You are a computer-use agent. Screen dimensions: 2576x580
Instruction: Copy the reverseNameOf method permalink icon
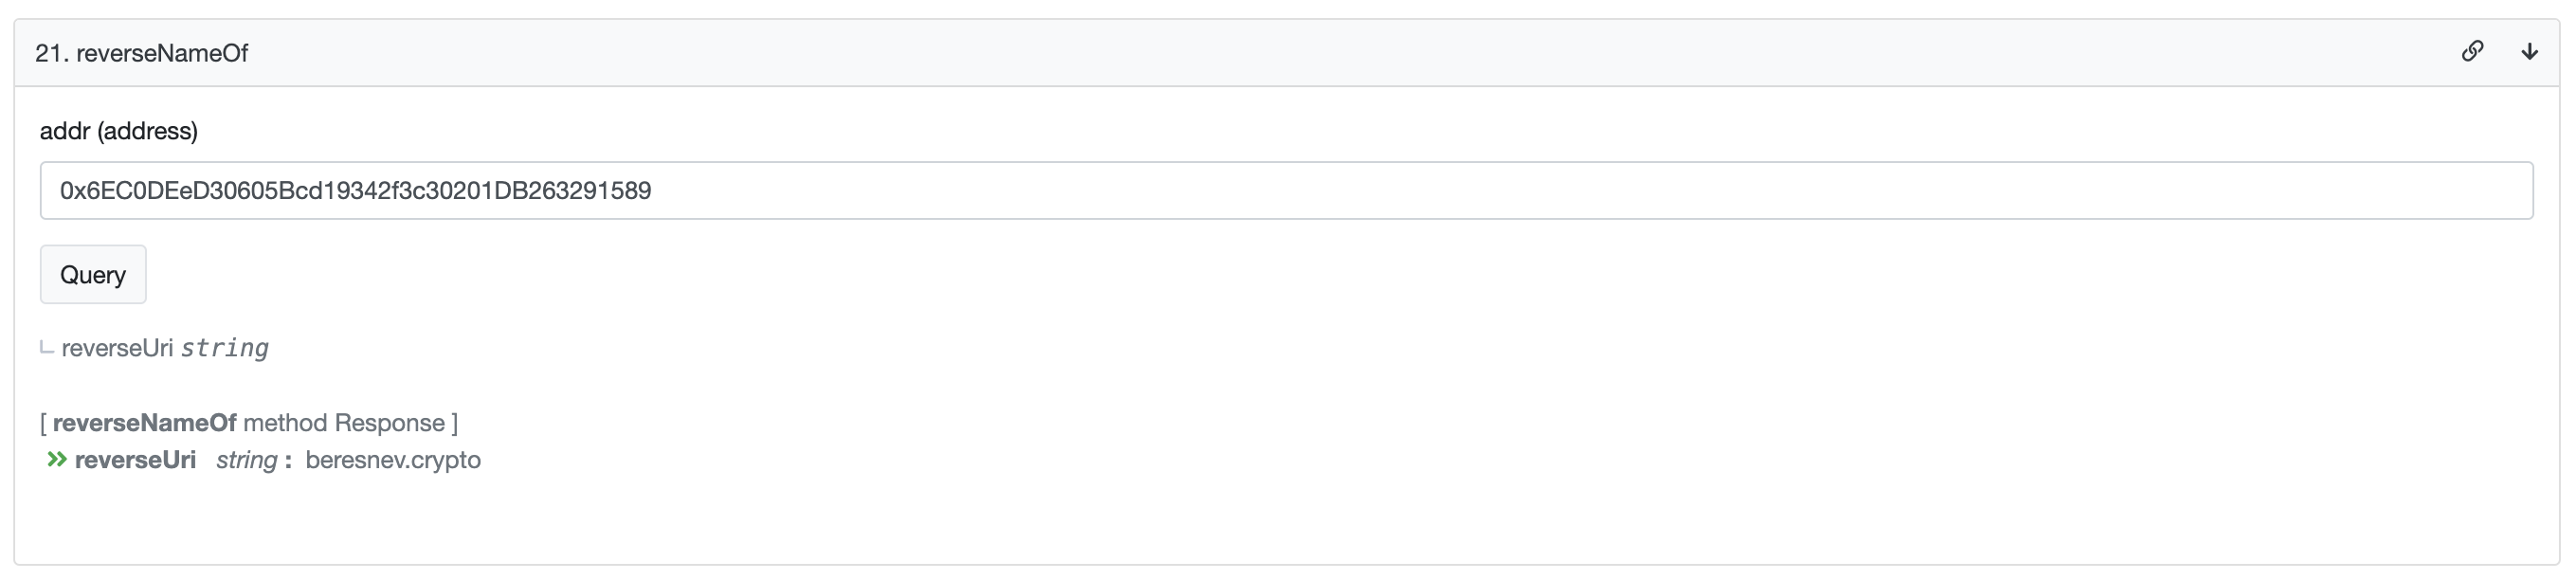tap(2472, 51)
